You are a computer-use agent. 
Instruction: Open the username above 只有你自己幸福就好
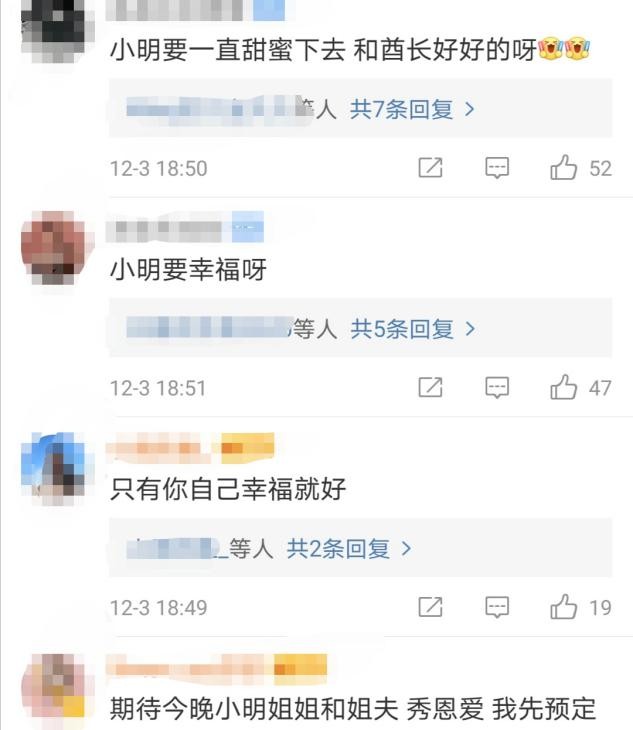click(190, 448)
